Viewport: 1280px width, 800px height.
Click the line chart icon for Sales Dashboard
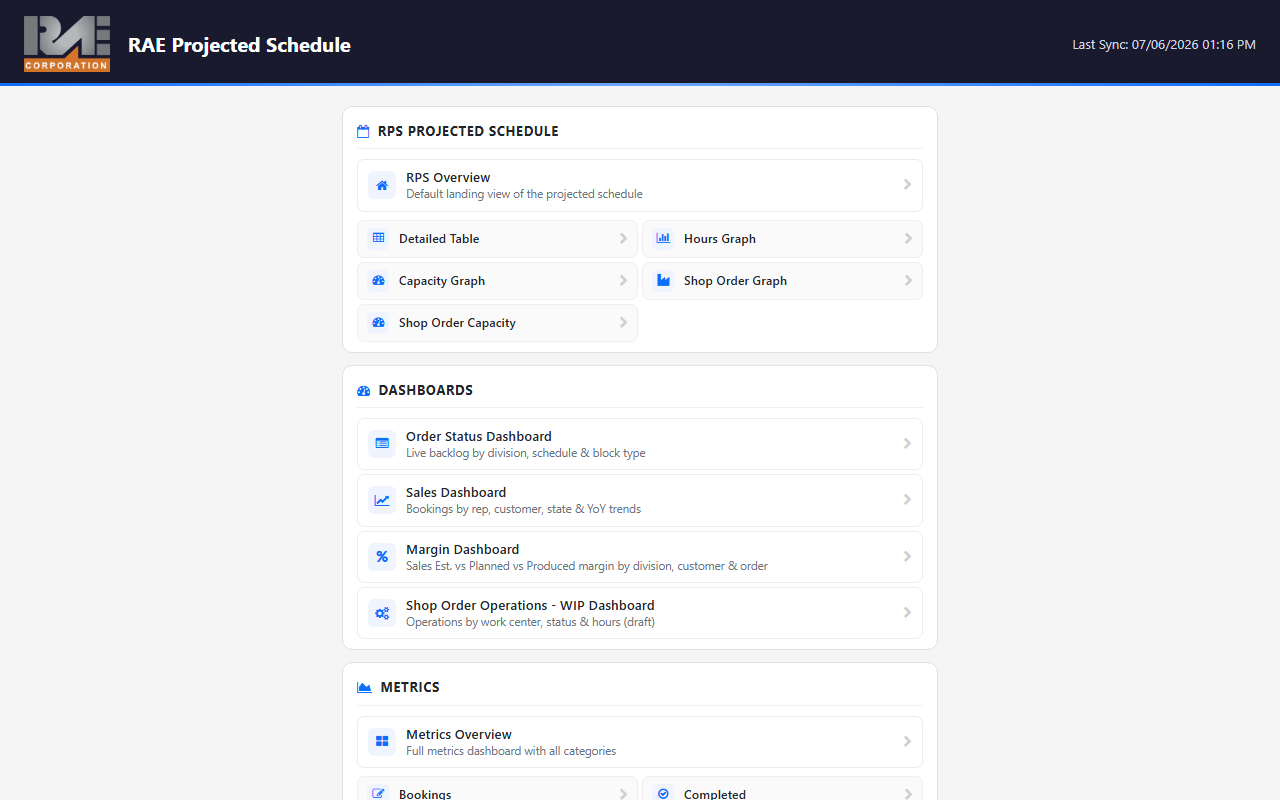[x=382, y=500]
